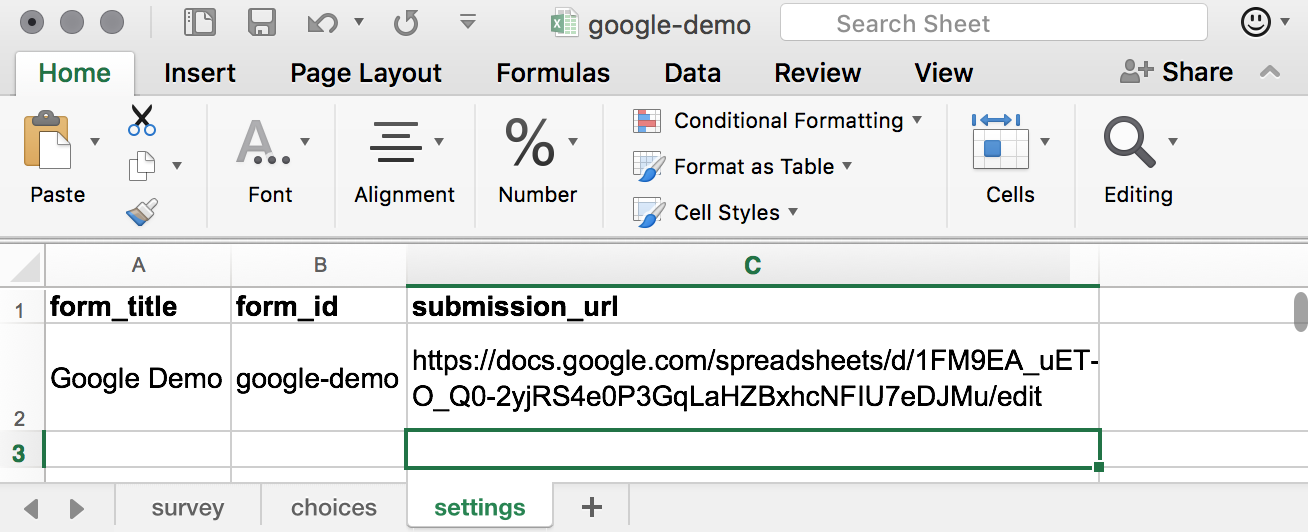1308x532 pixels.
Task: Add a new sheet with plus
Action: [x=592, y=507]
